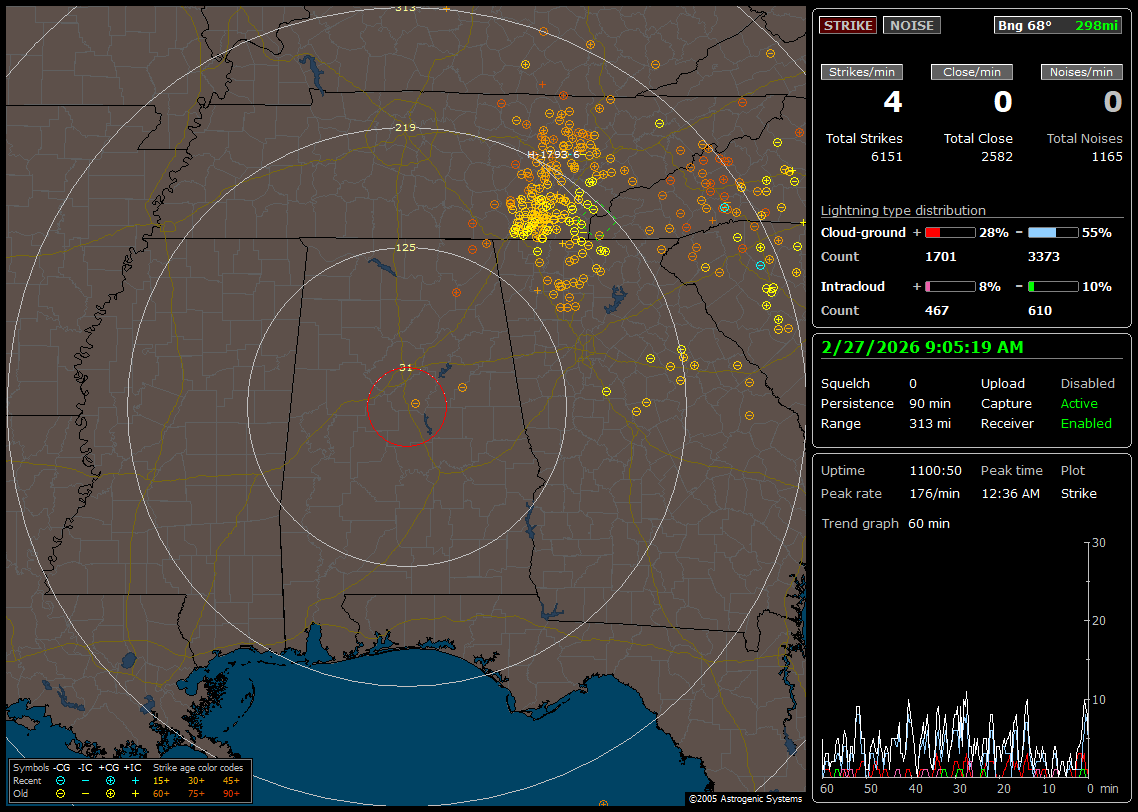This screenshot has width=1138, height=812.
Task: Click the 90+ strike age color code
Action: (229, 793)
